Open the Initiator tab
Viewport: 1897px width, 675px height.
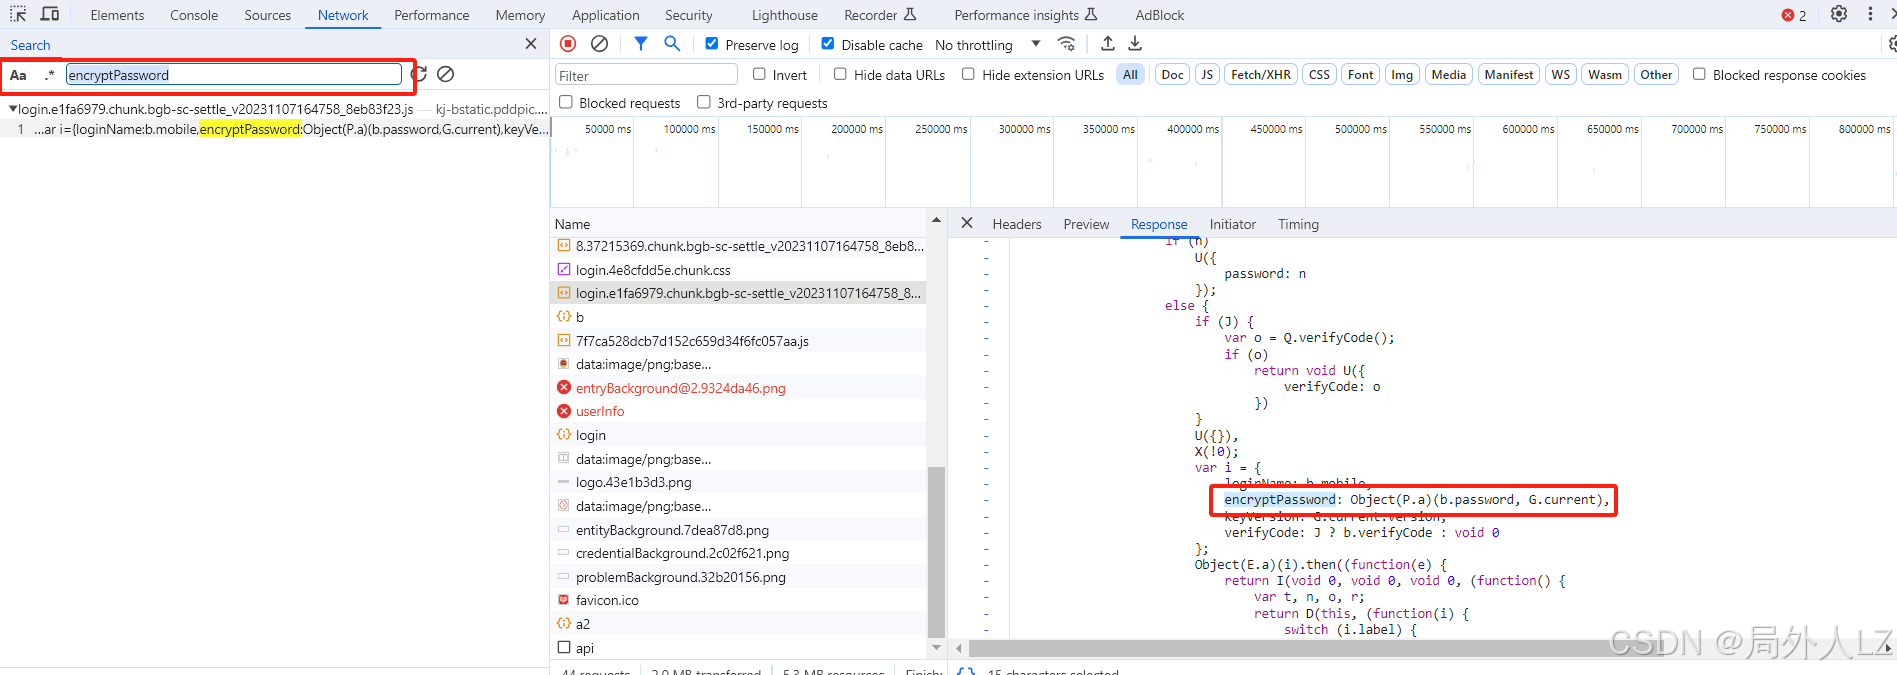click(x=1232, y=224)
